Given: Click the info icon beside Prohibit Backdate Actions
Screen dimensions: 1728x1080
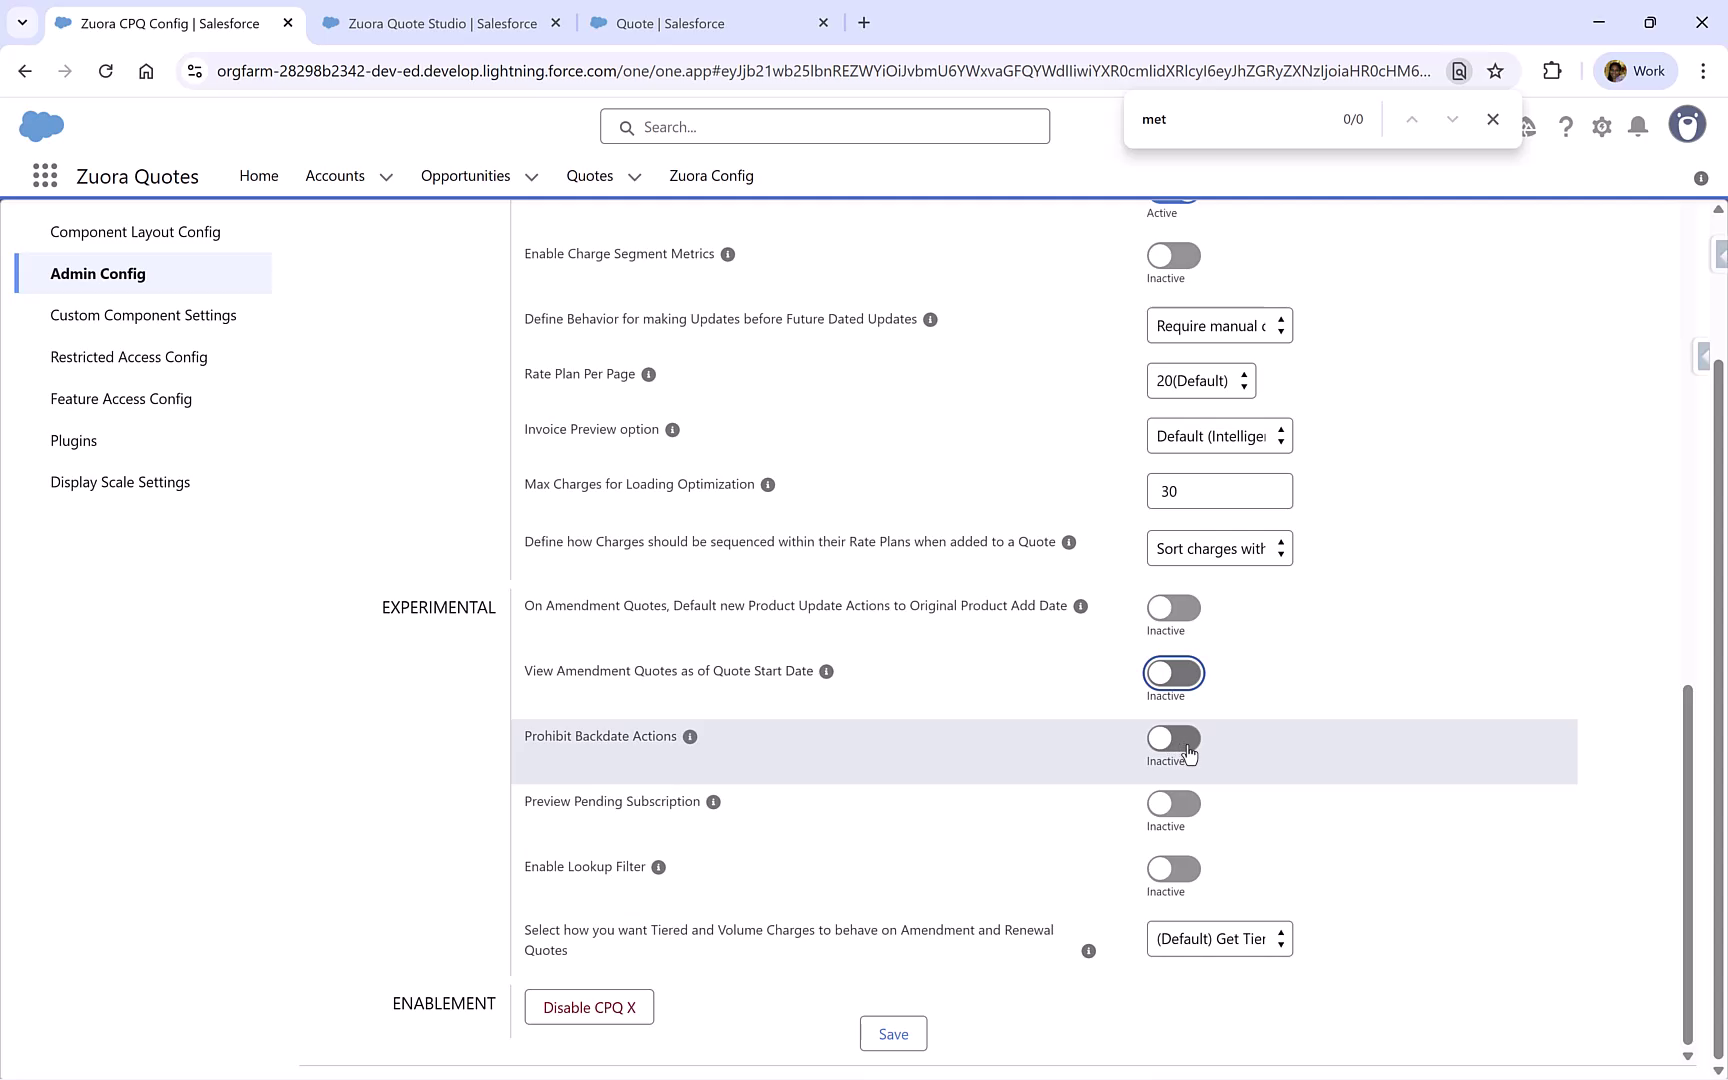Looking at the screenshot, I should pyautogui.click(x=690, y=737).
